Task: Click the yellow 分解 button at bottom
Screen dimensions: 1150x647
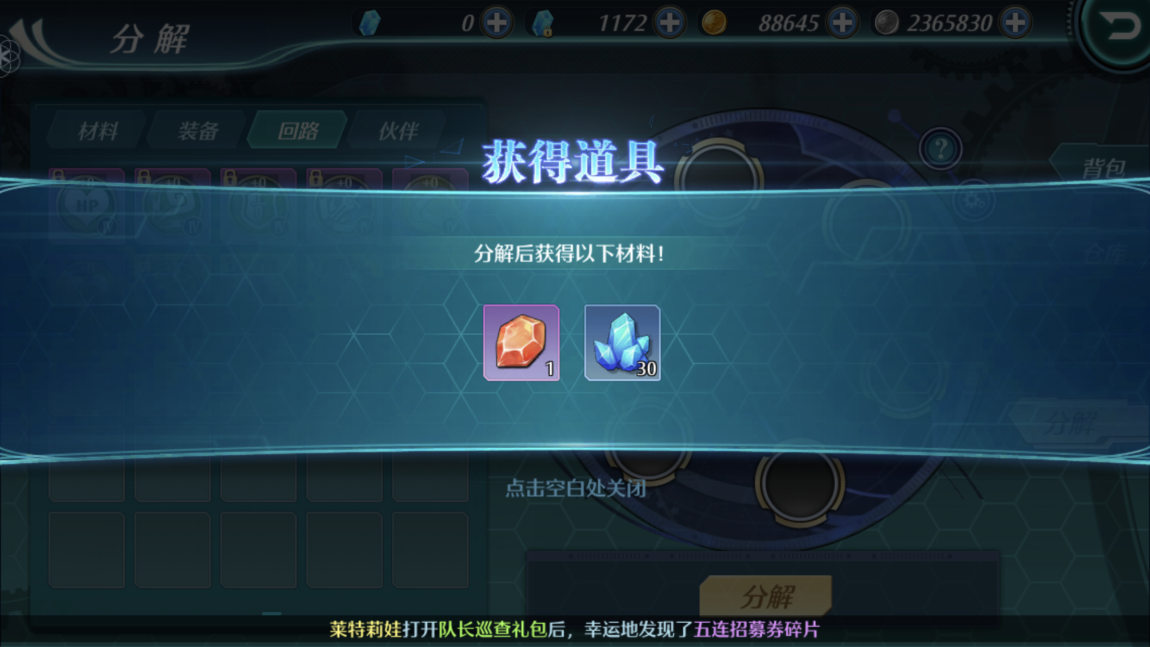Action: point(766,596)
